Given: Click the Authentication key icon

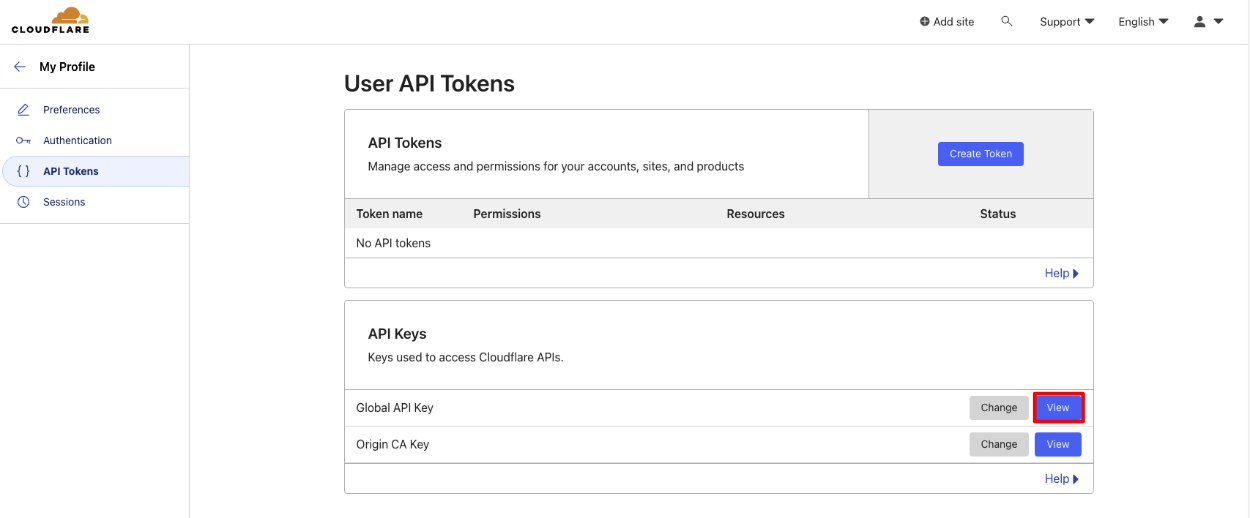Looking at the screenshot, I should coord(24,141).
